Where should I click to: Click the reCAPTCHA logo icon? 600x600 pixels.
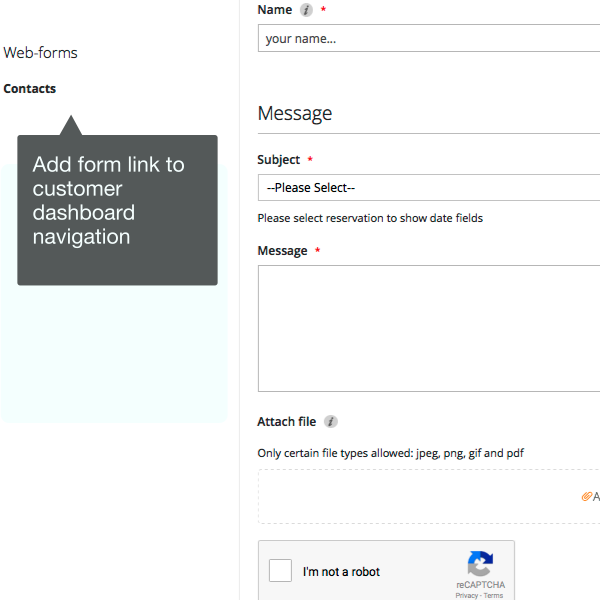(480, 563)
